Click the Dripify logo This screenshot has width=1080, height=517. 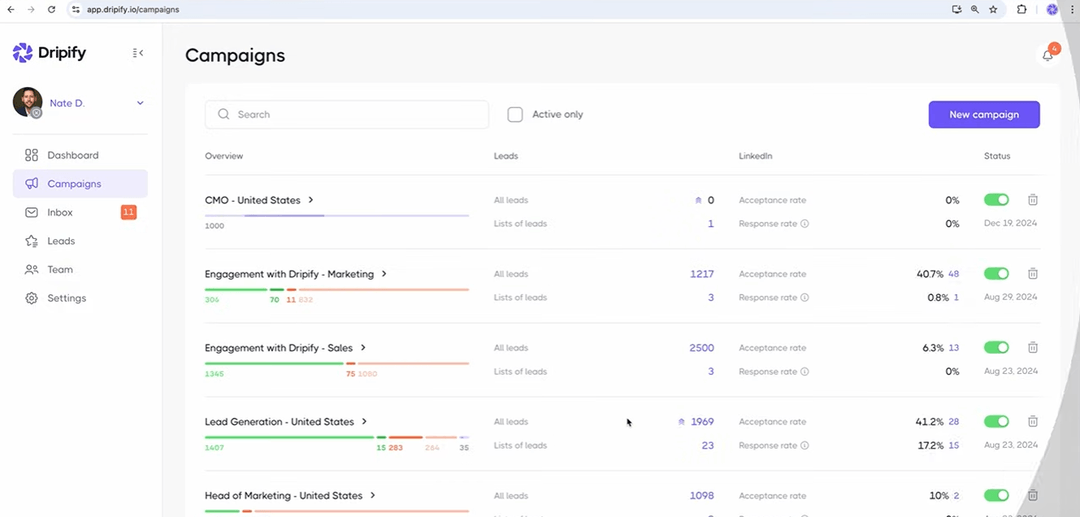pos(49,52)
